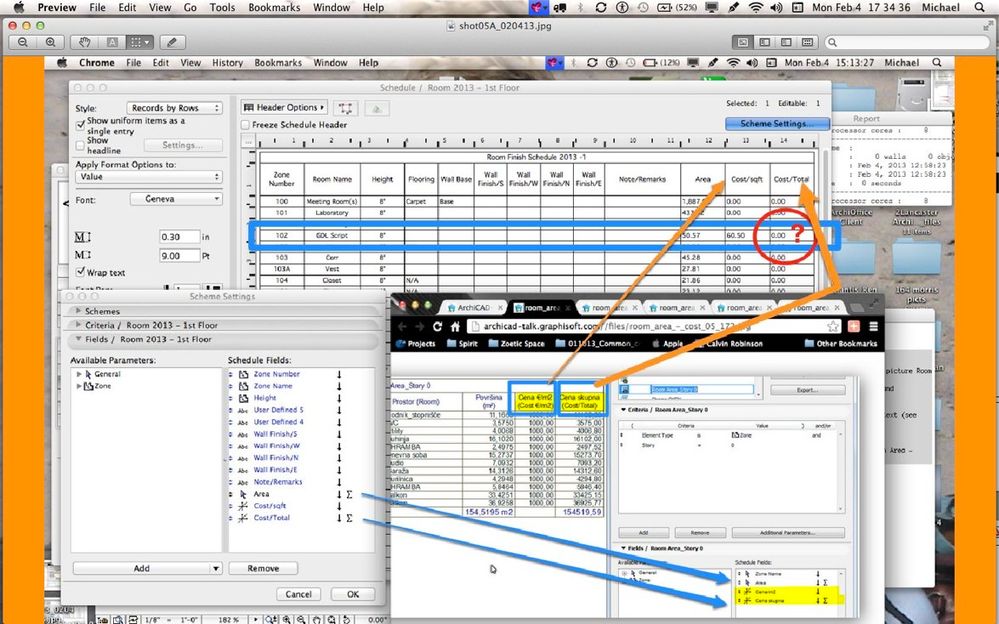Open the rectangular selection tool dropdown

coord(139,42)
